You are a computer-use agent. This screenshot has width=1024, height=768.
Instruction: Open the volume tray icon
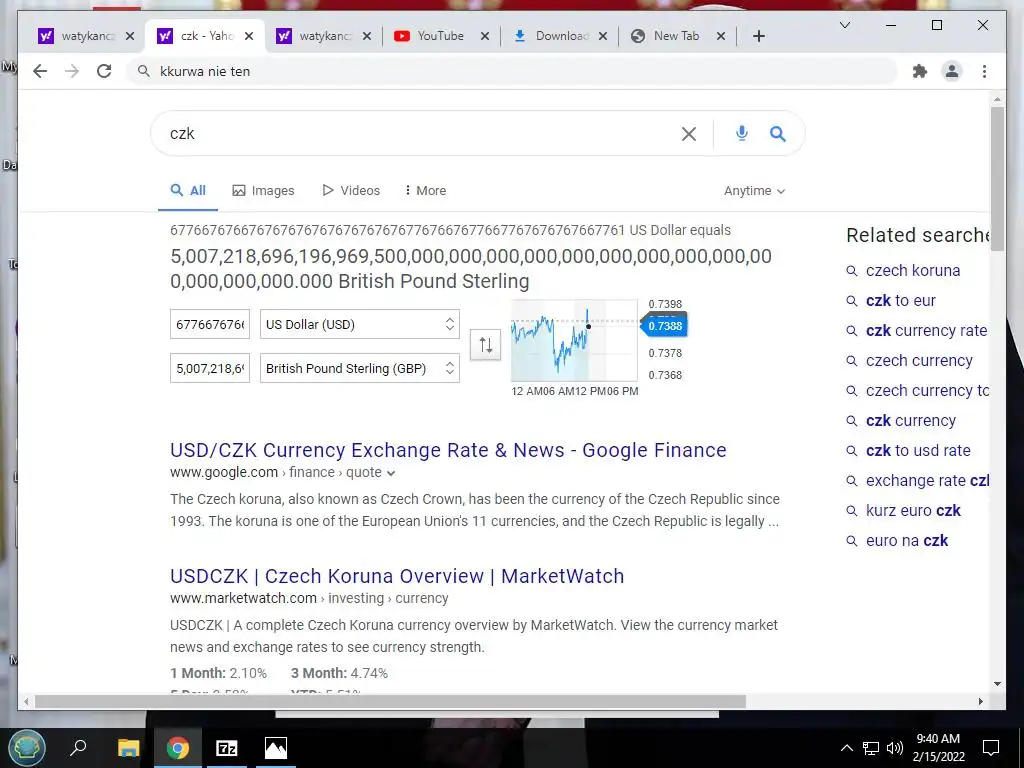[x=895, y=748]
